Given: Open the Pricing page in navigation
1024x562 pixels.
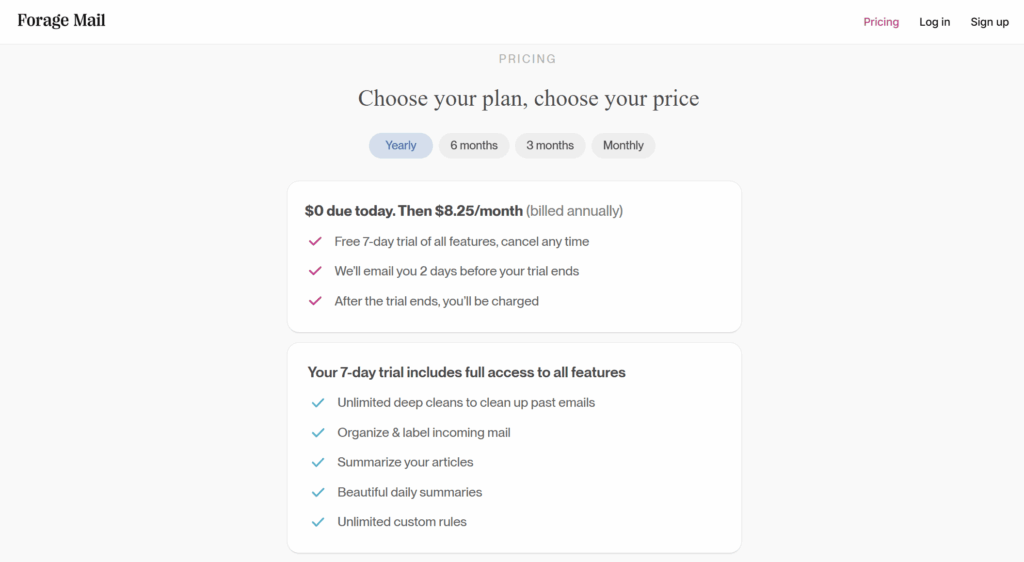Looking at the screenshot, I should click(881, 22).
